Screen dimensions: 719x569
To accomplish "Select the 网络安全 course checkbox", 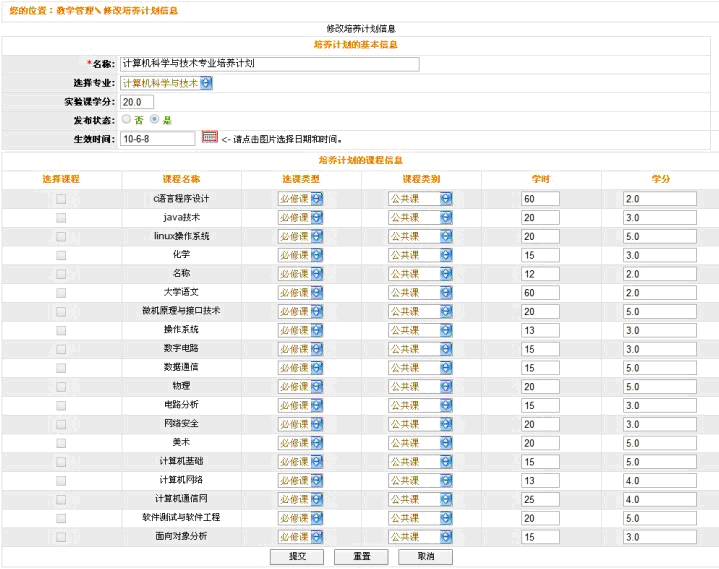I will point(61,424).
